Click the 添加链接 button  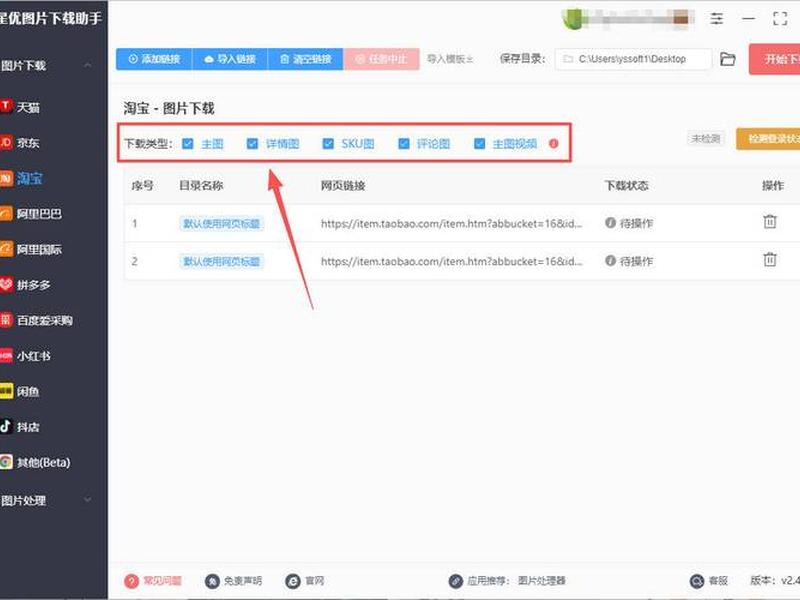tap(154, 59)
